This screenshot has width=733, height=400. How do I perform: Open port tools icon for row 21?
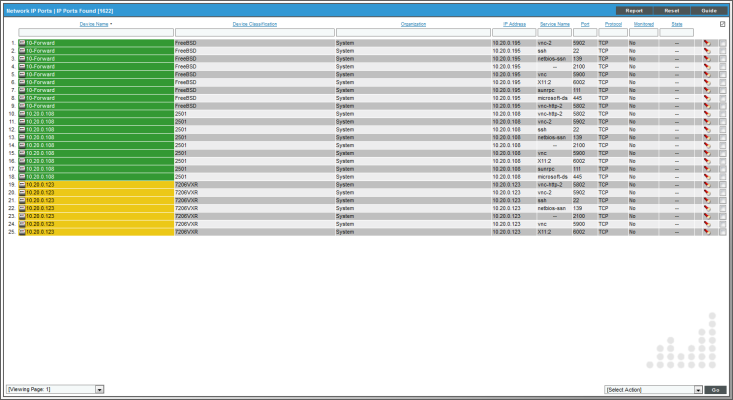click(707, 200)
